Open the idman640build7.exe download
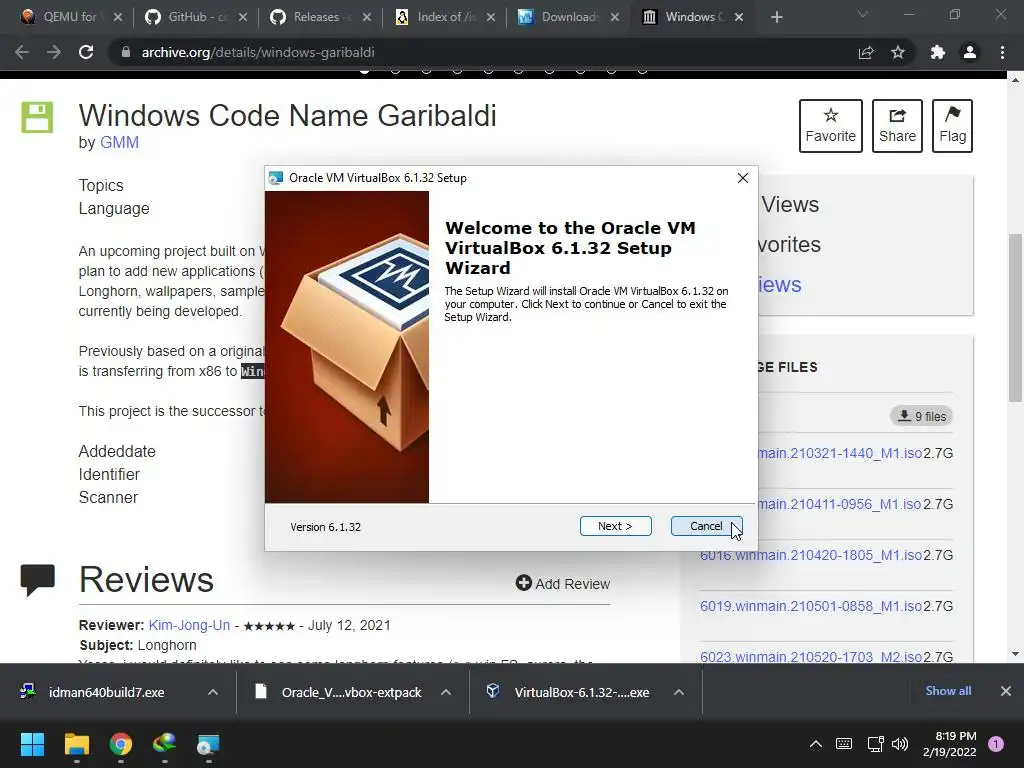Viewport: 1024px width, 768px height. click(104, 692)
